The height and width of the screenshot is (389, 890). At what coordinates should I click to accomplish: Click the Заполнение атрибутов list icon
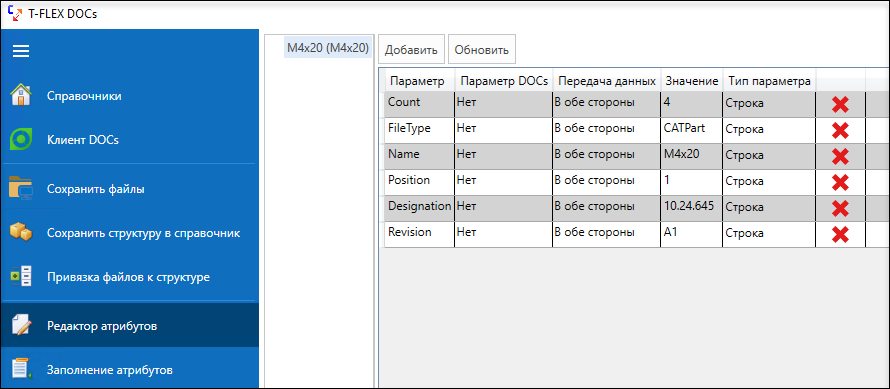point(22,369)
